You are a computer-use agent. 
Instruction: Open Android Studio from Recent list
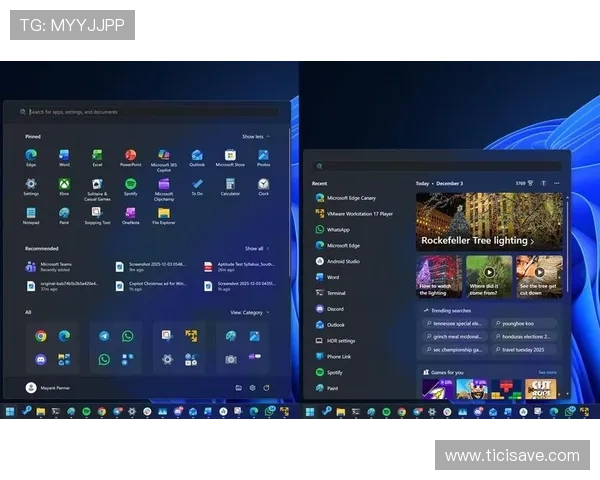pyautogui.click(x=338, y=261)
